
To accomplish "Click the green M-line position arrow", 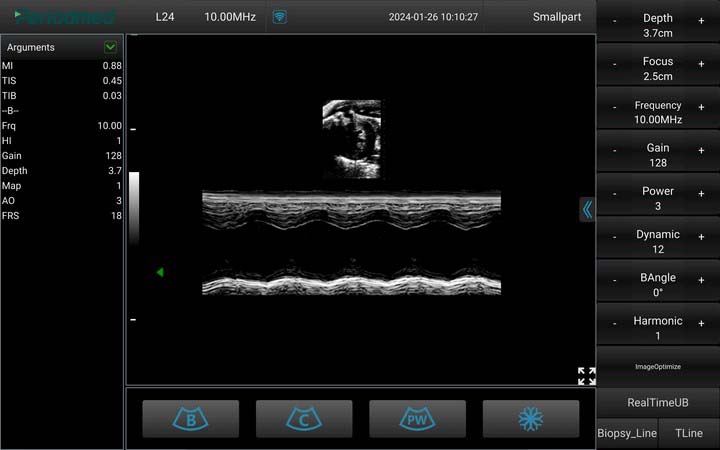I will point(159,272).
